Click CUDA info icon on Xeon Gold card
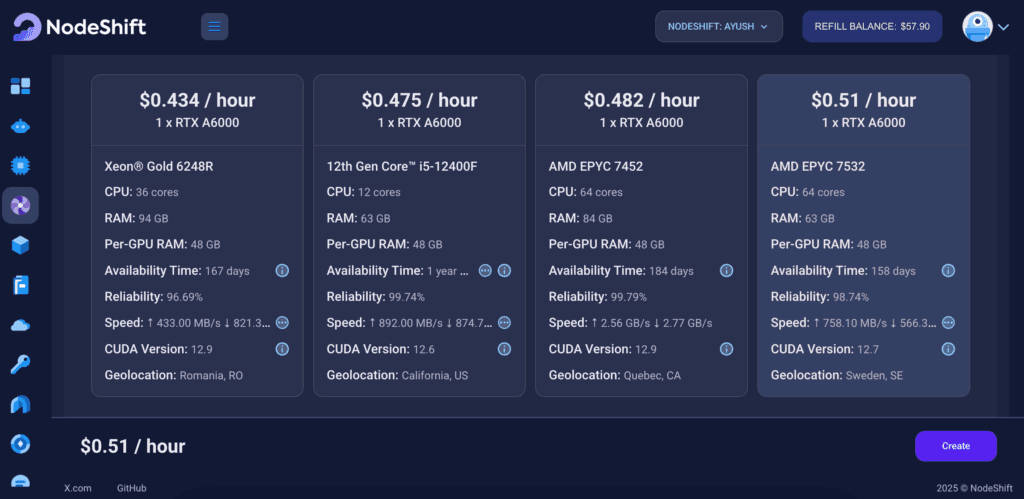The width and height of the screenshot is (1024, 499). click(x=282, y=349)
